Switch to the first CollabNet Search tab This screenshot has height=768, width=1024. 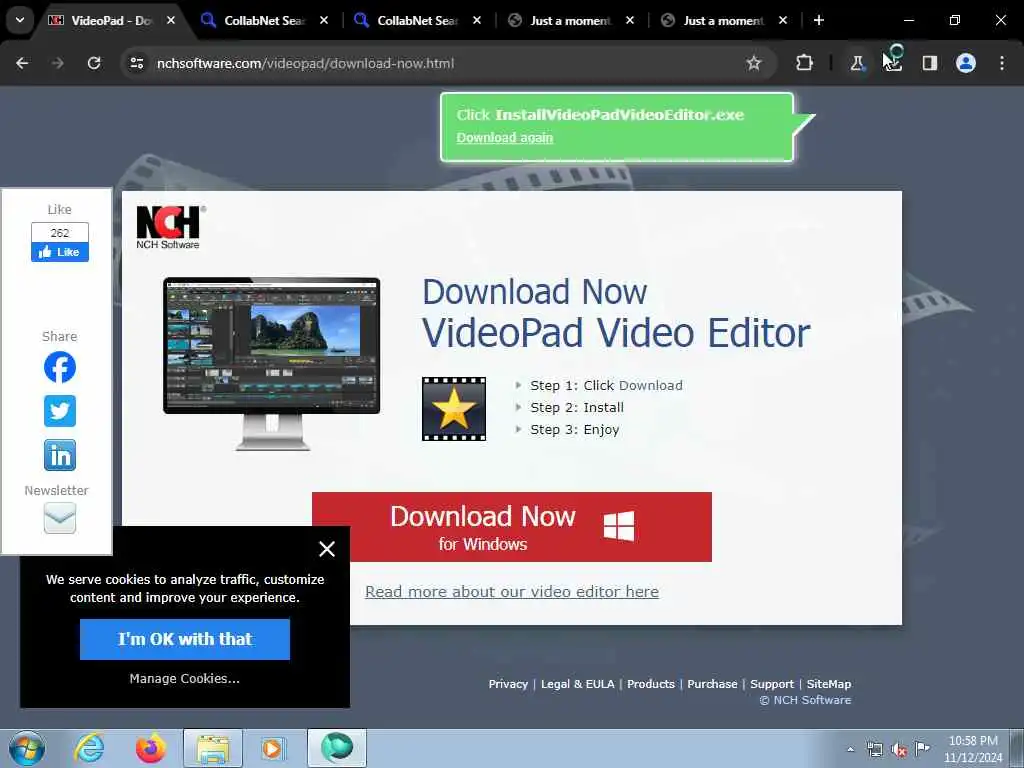264,20
